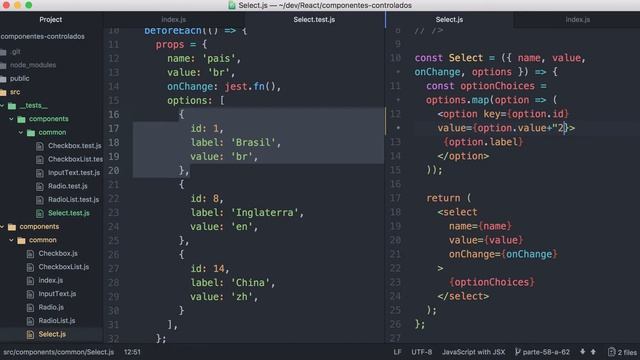
Task: Click the git pull down-arrow icon
Action: tap(582, 352)
